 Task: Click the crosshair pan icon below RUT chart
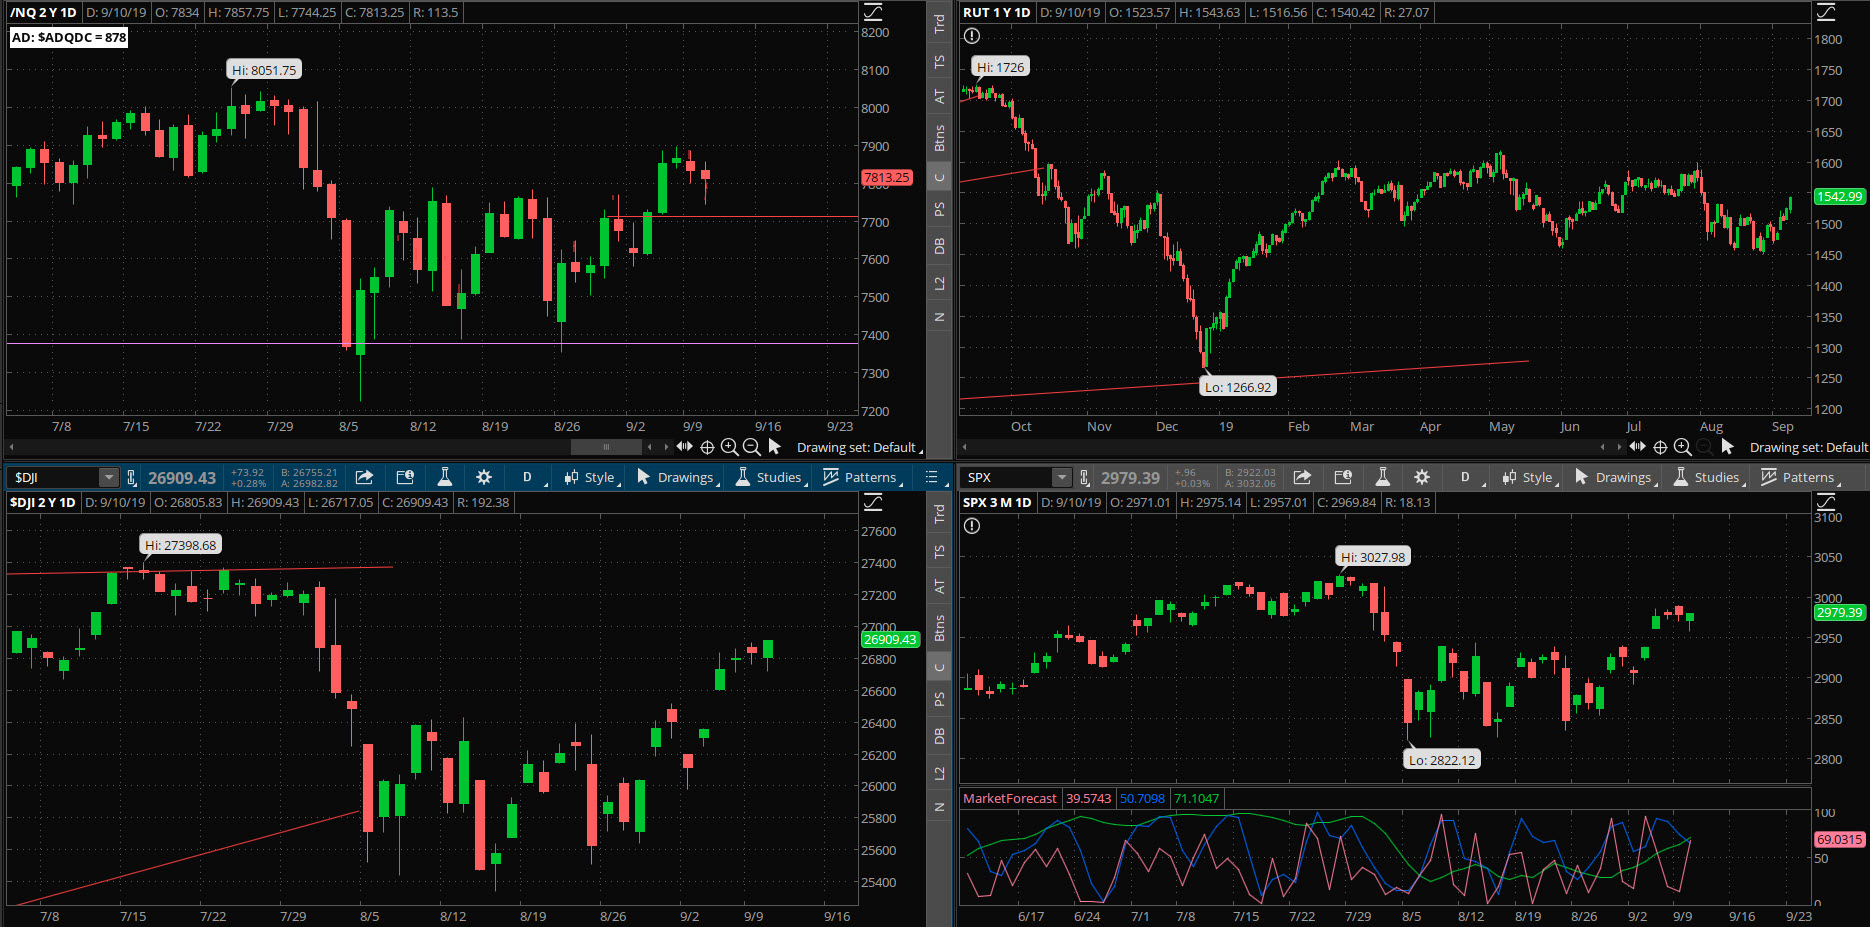tap(1660, 447)
